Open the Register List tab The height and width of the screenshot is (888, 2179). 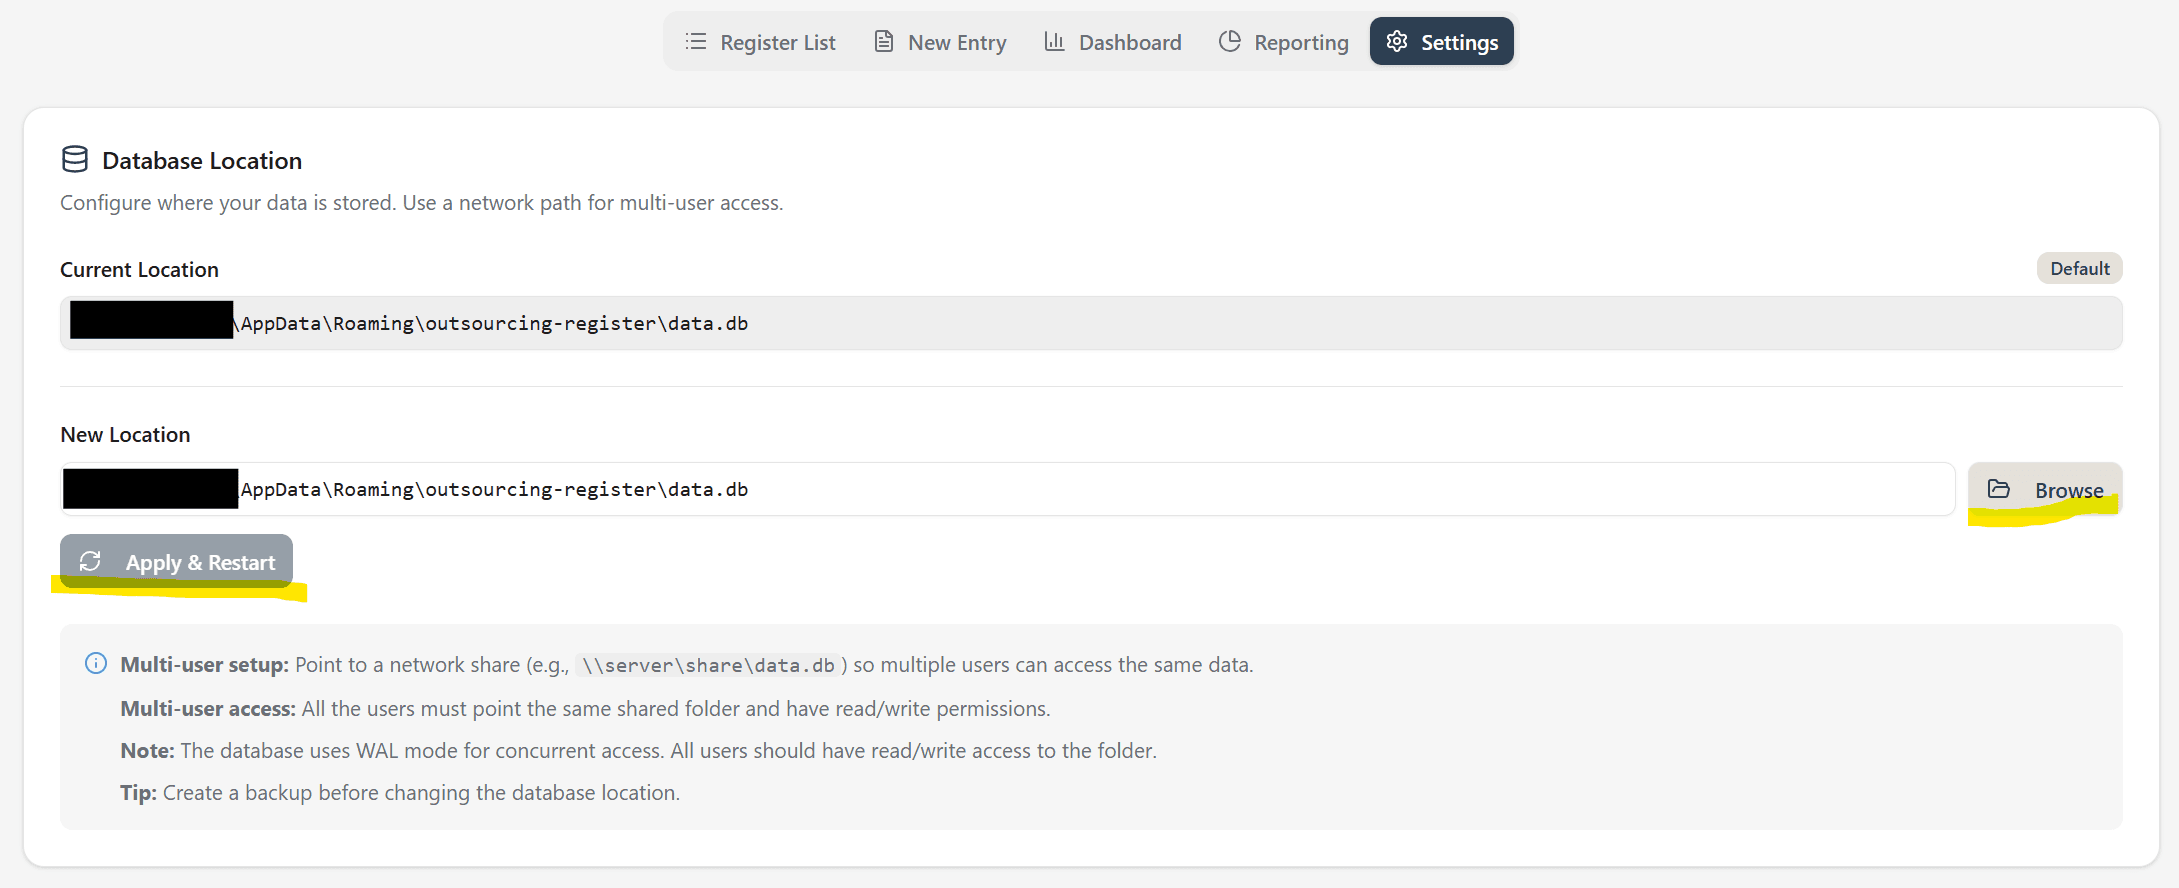point(761,42)
